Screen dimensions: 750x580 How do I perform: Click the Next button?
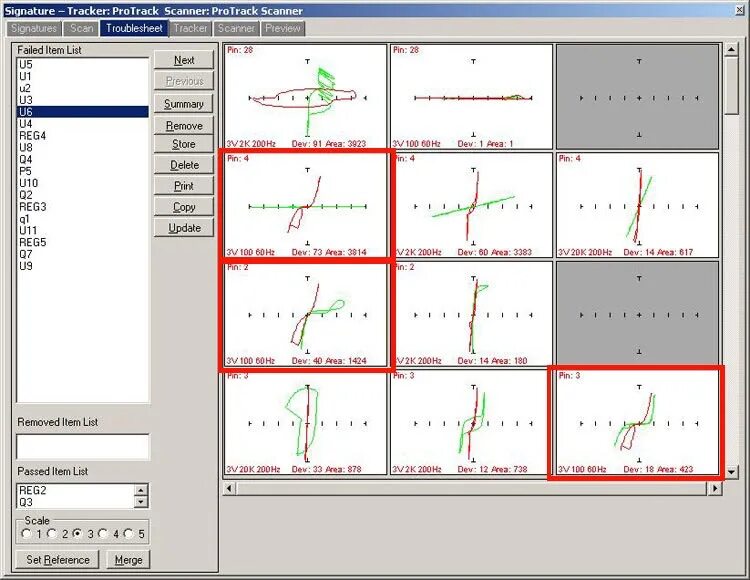pyautogui.click(x=184, y=60)
